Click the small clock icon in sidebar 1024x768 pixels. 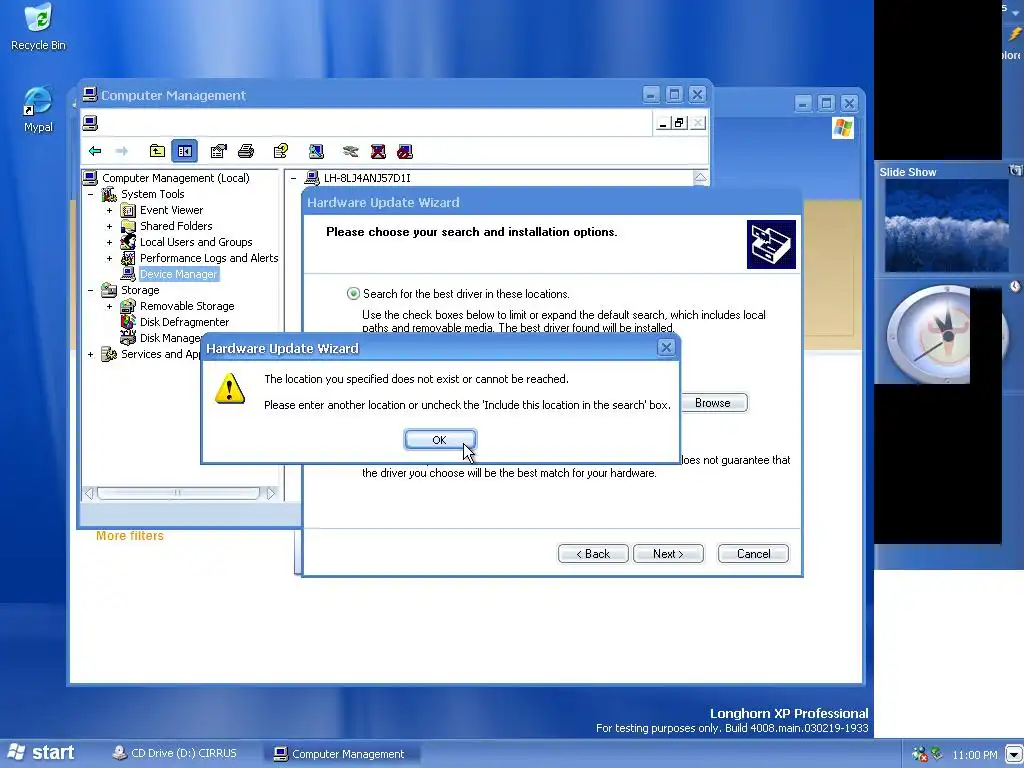click(x=1015, y=286)
